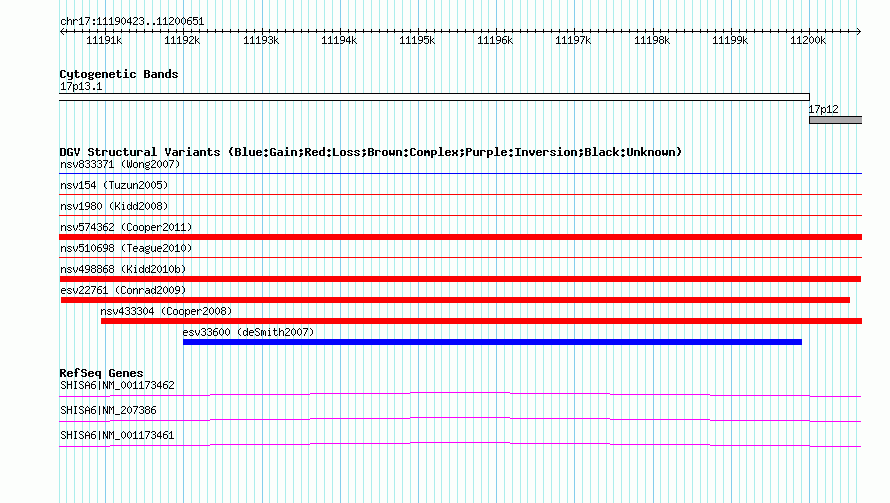
Task: Select the nsv154 (Tuzun2005) label
Action: (x=114, y=185)
